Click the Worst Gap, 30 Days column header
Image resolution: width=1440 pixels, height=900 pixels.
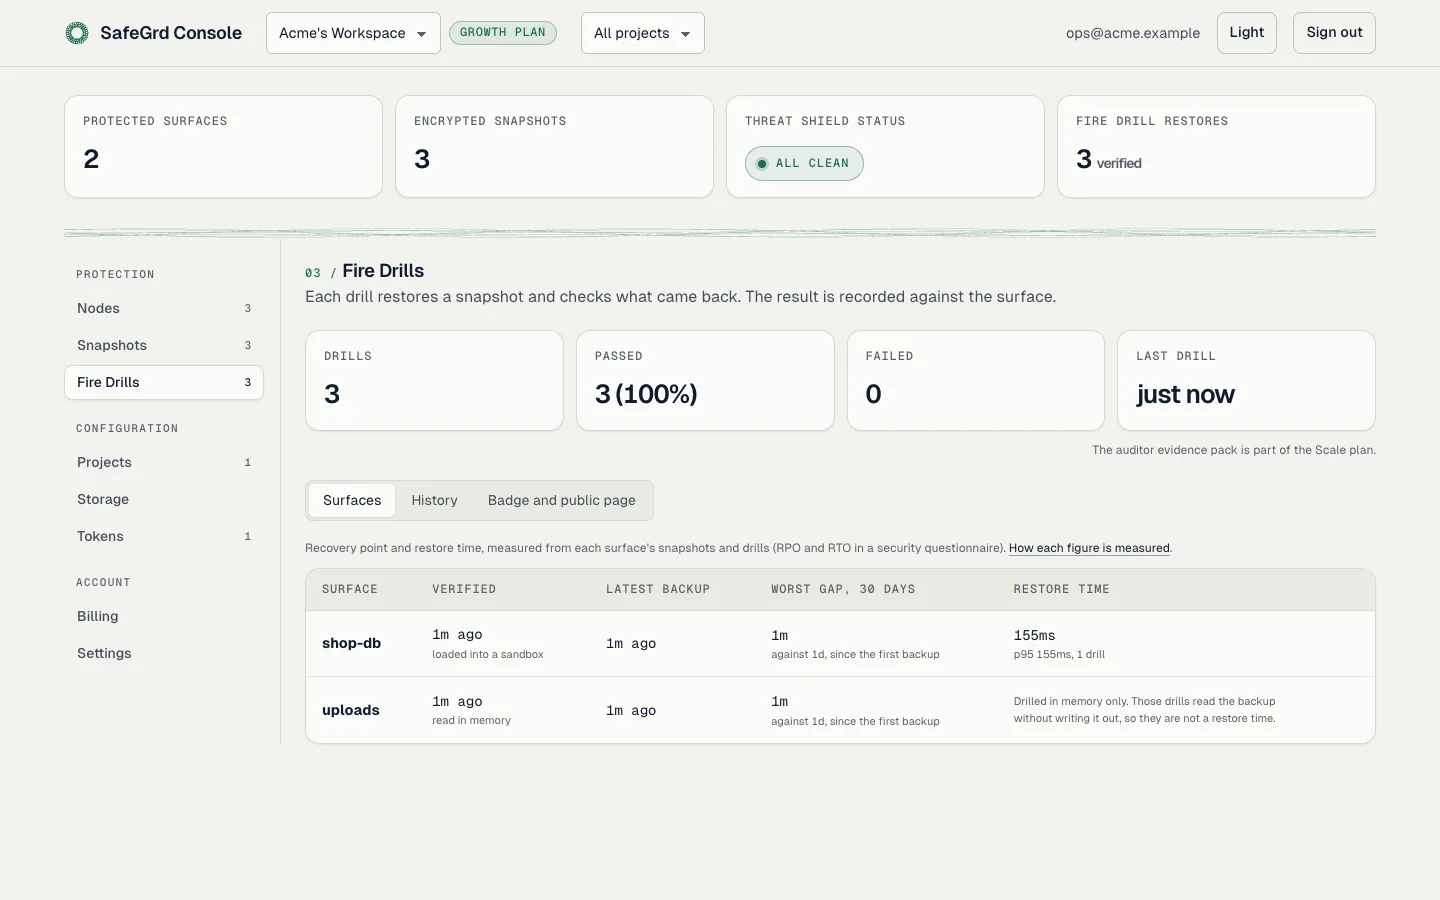click(843, 589)
